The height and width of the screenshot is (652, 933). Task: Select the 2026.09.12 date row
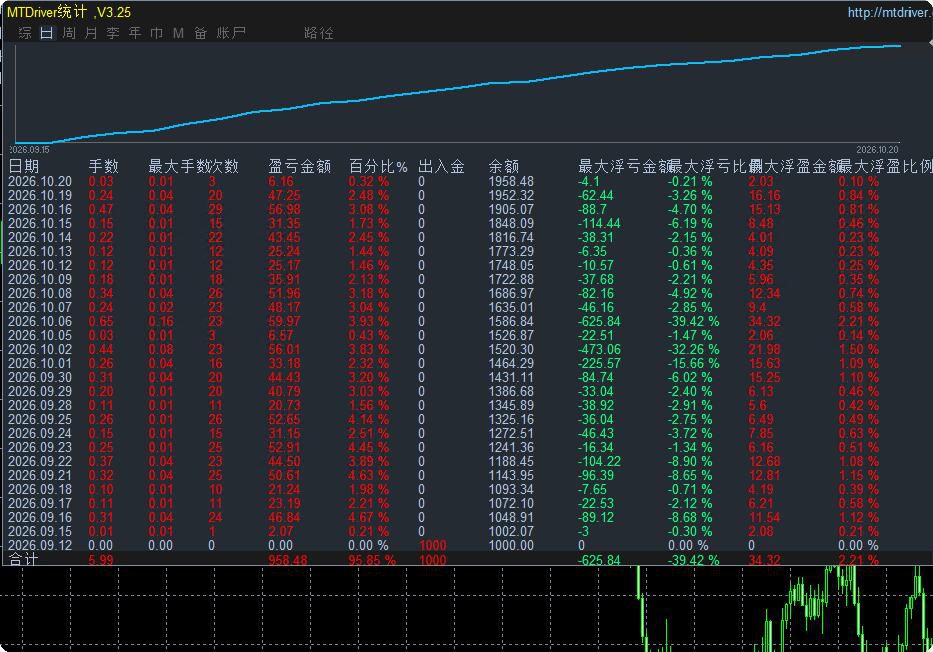[40, 545]
